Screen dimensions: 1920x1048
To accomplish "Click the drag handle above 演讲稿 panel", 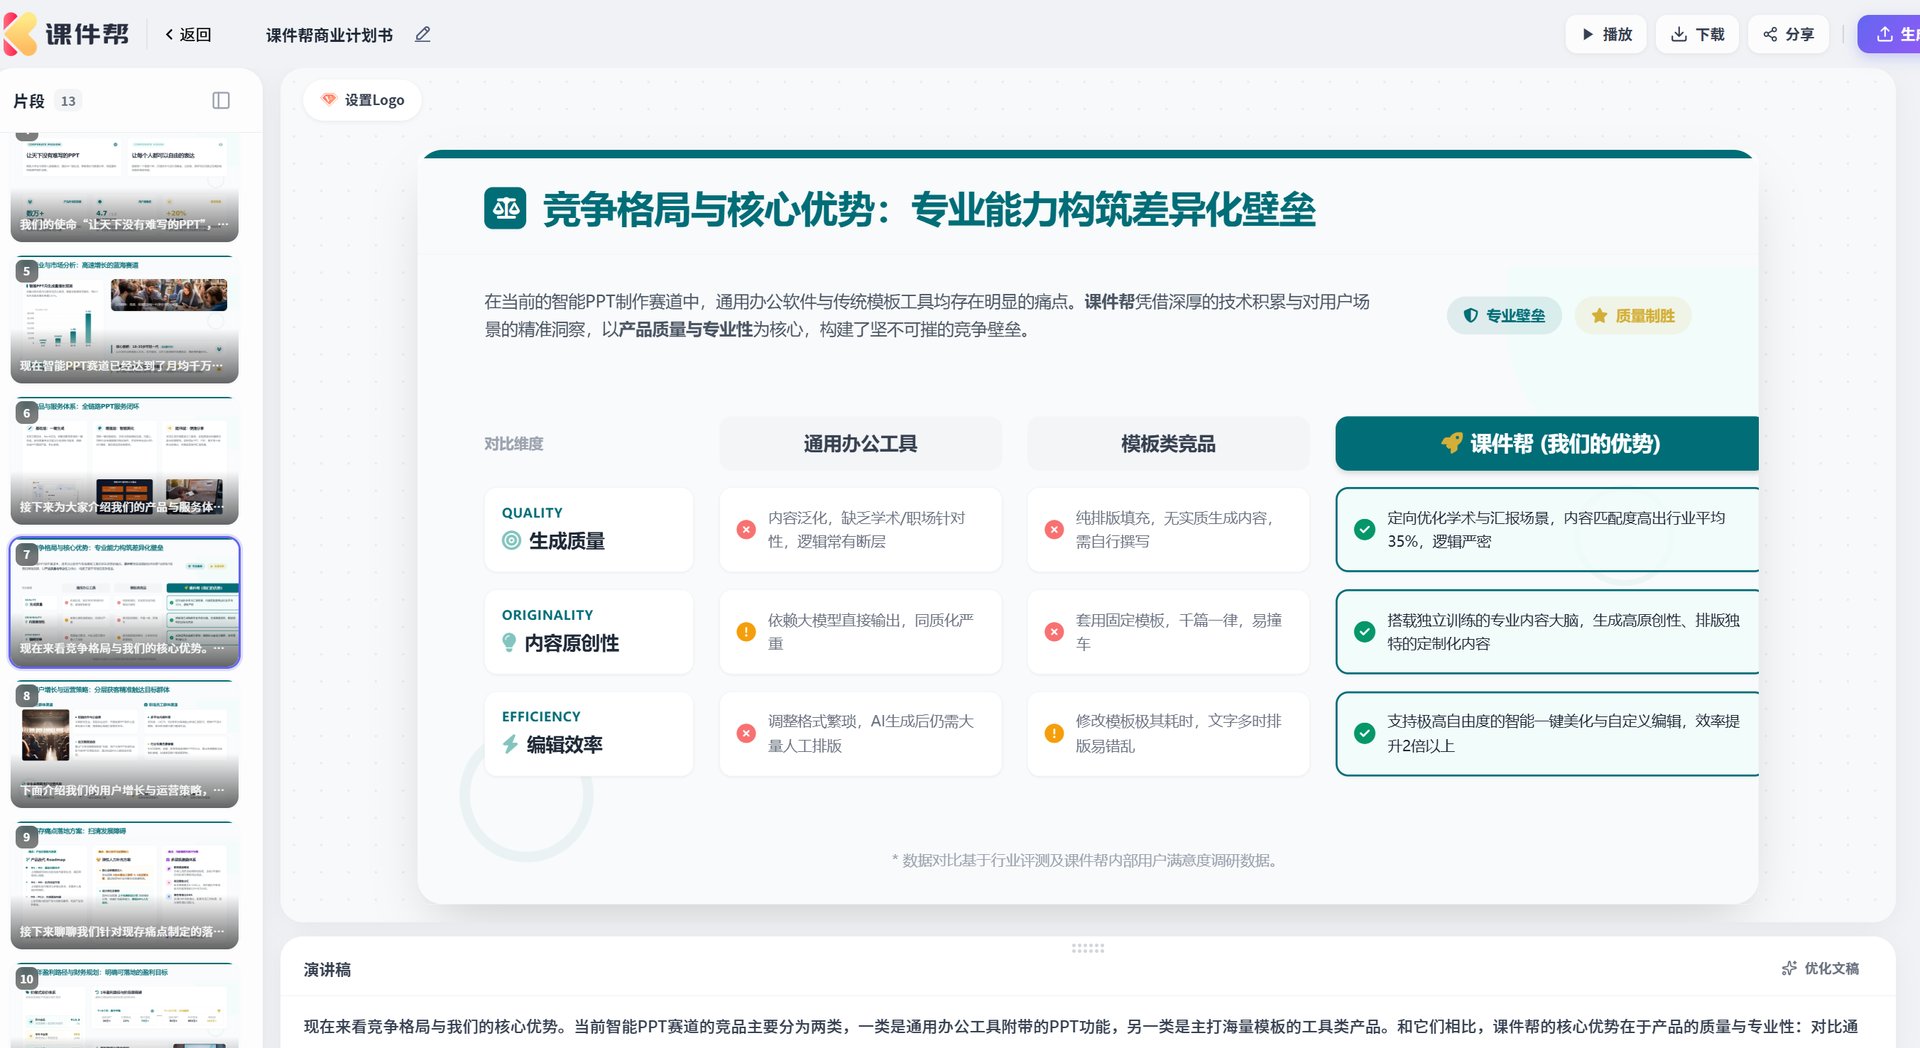I will (1088, 947).
